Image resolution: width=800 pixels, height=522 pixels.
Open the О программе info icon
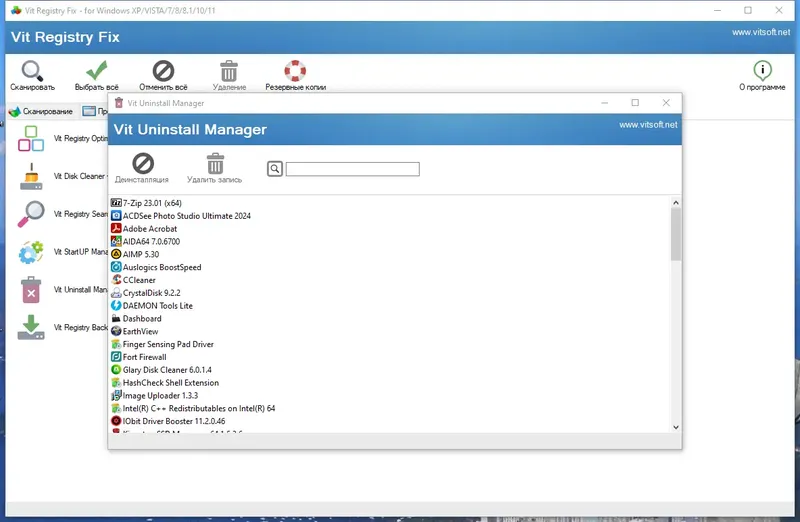(x=762, y=70)
